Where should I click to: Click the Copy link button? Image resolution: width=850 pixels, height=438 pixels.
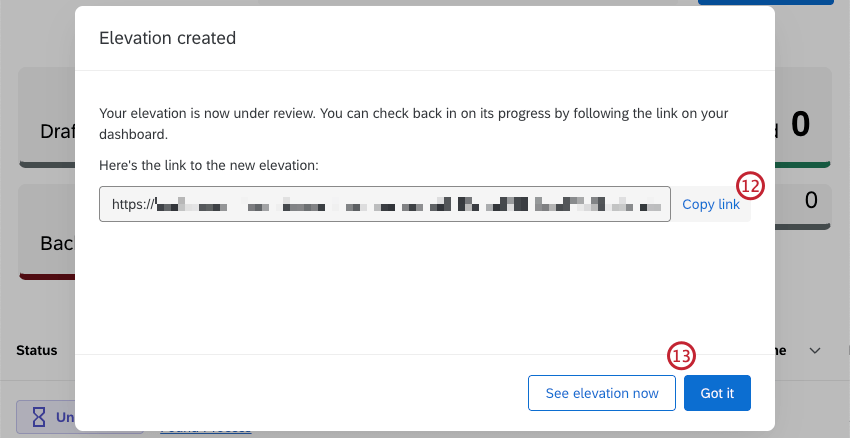710,204
